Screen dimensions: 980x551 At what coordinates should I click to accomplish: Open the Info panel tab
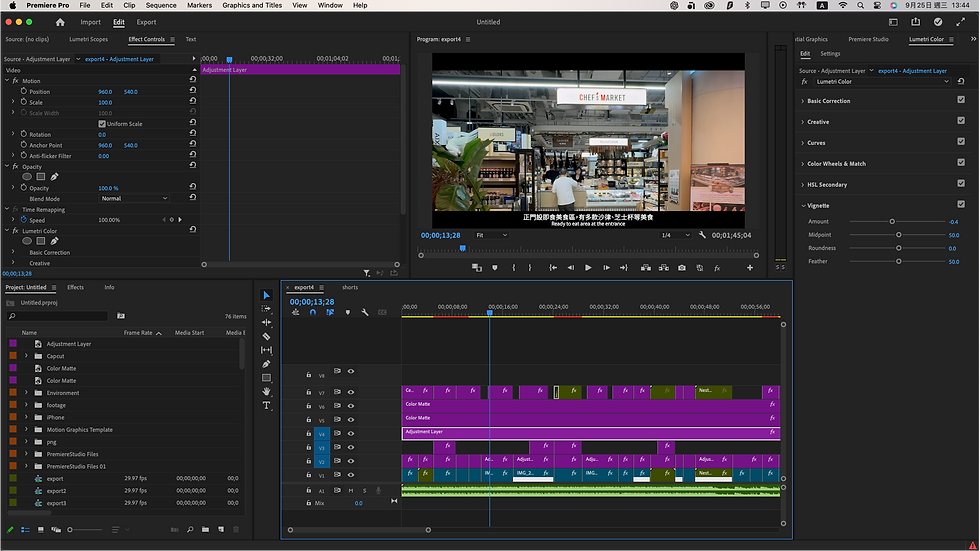coord(109,287)
